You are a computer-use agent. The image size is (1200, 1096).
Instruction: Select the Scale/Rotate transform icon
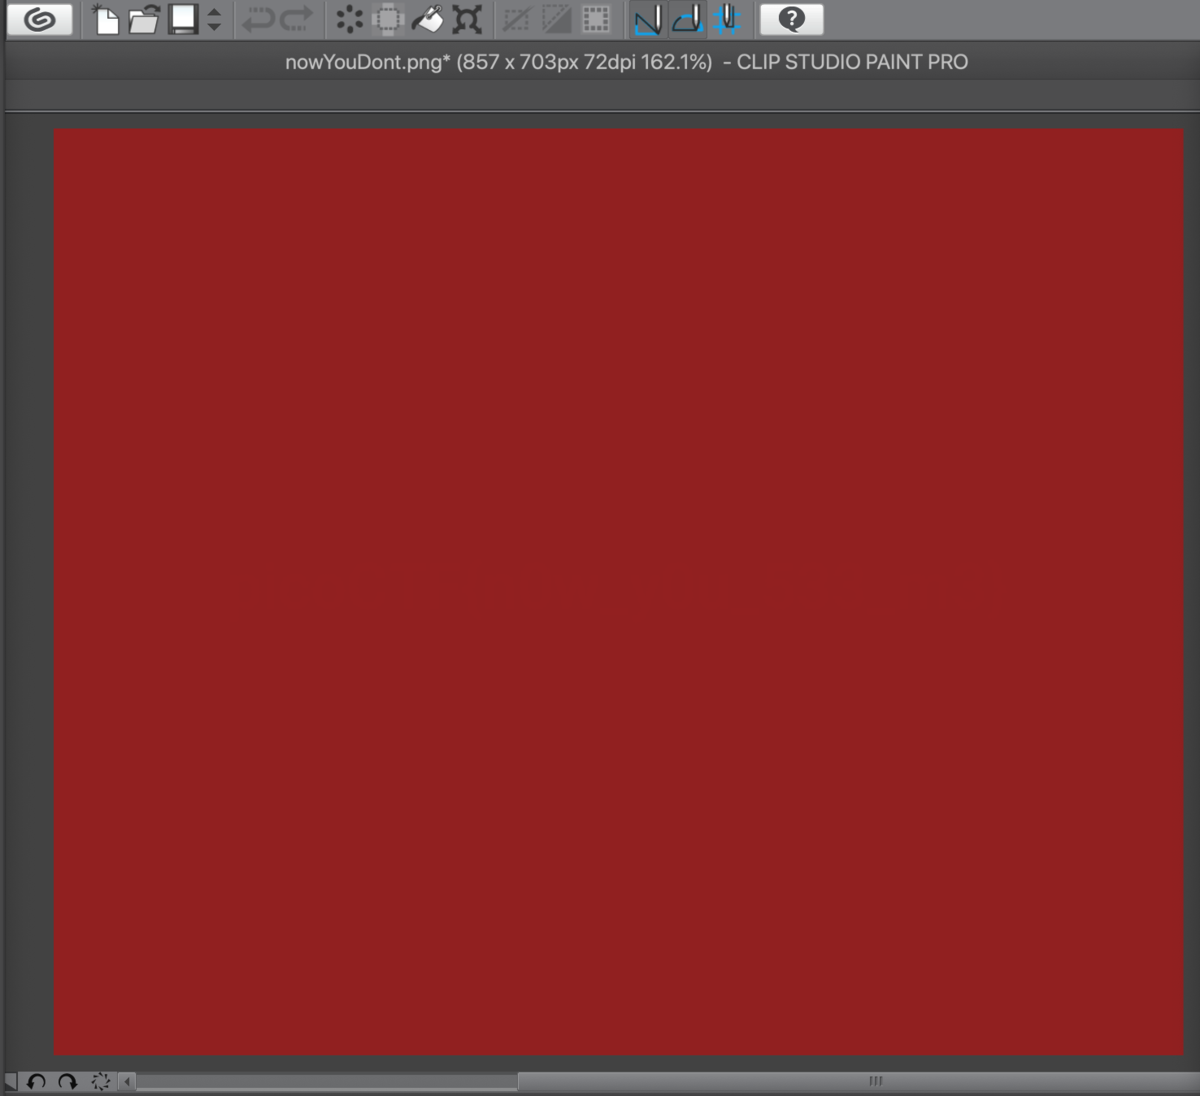(x=463, y=18)
